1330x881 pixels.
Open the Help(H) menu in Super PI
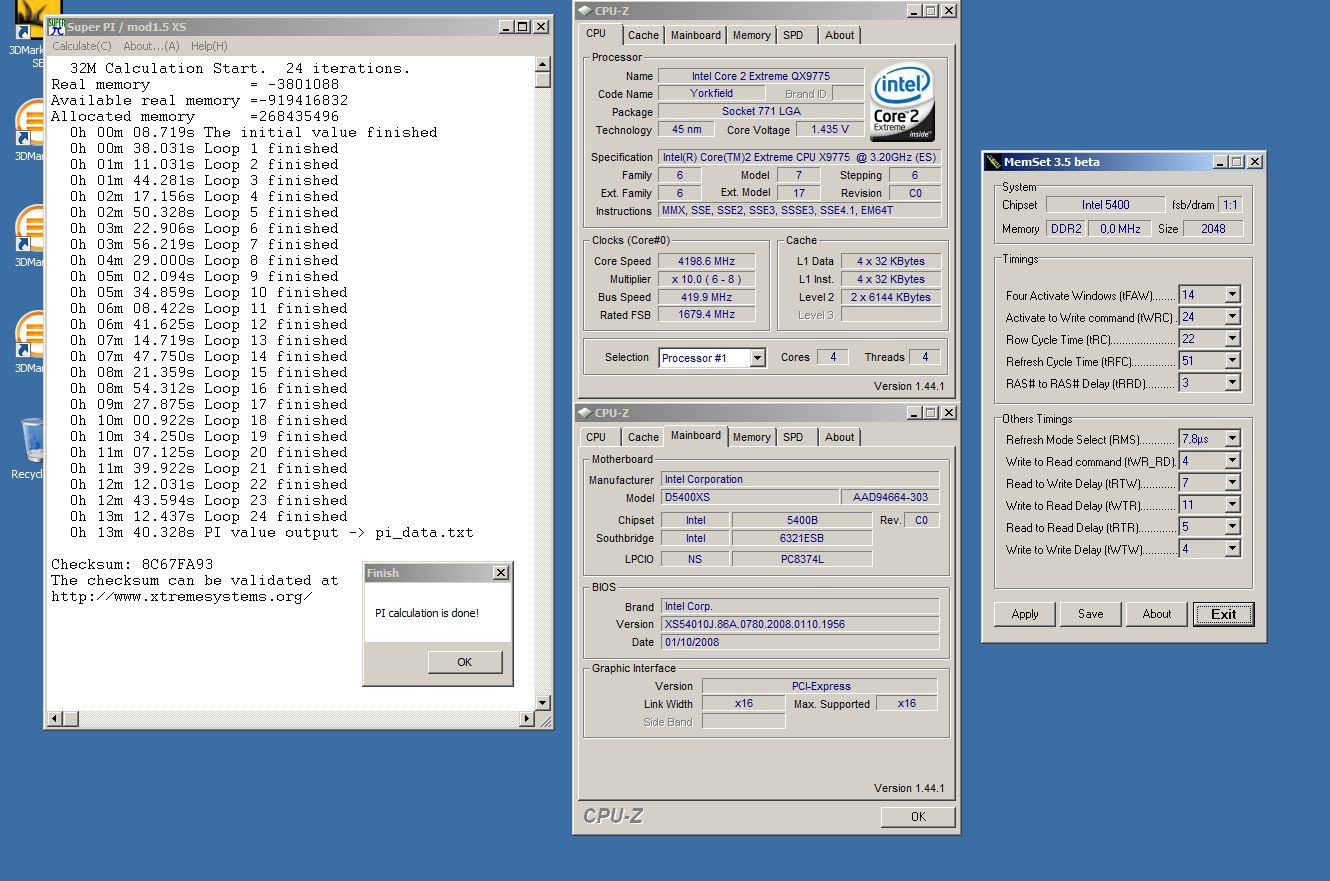(x=209, y=46)
